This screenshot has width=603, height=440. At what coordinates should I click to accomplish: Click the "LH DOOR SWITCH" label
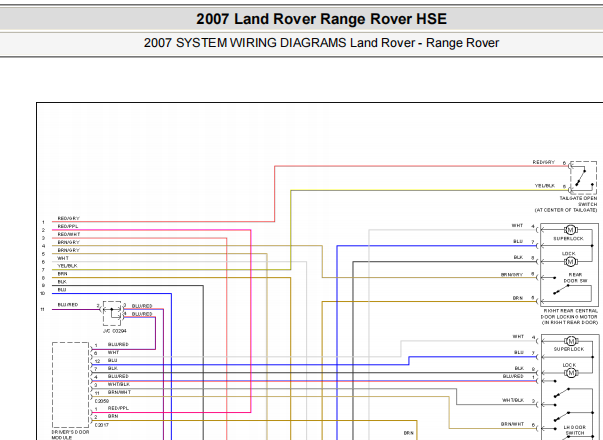pos(575,430)
